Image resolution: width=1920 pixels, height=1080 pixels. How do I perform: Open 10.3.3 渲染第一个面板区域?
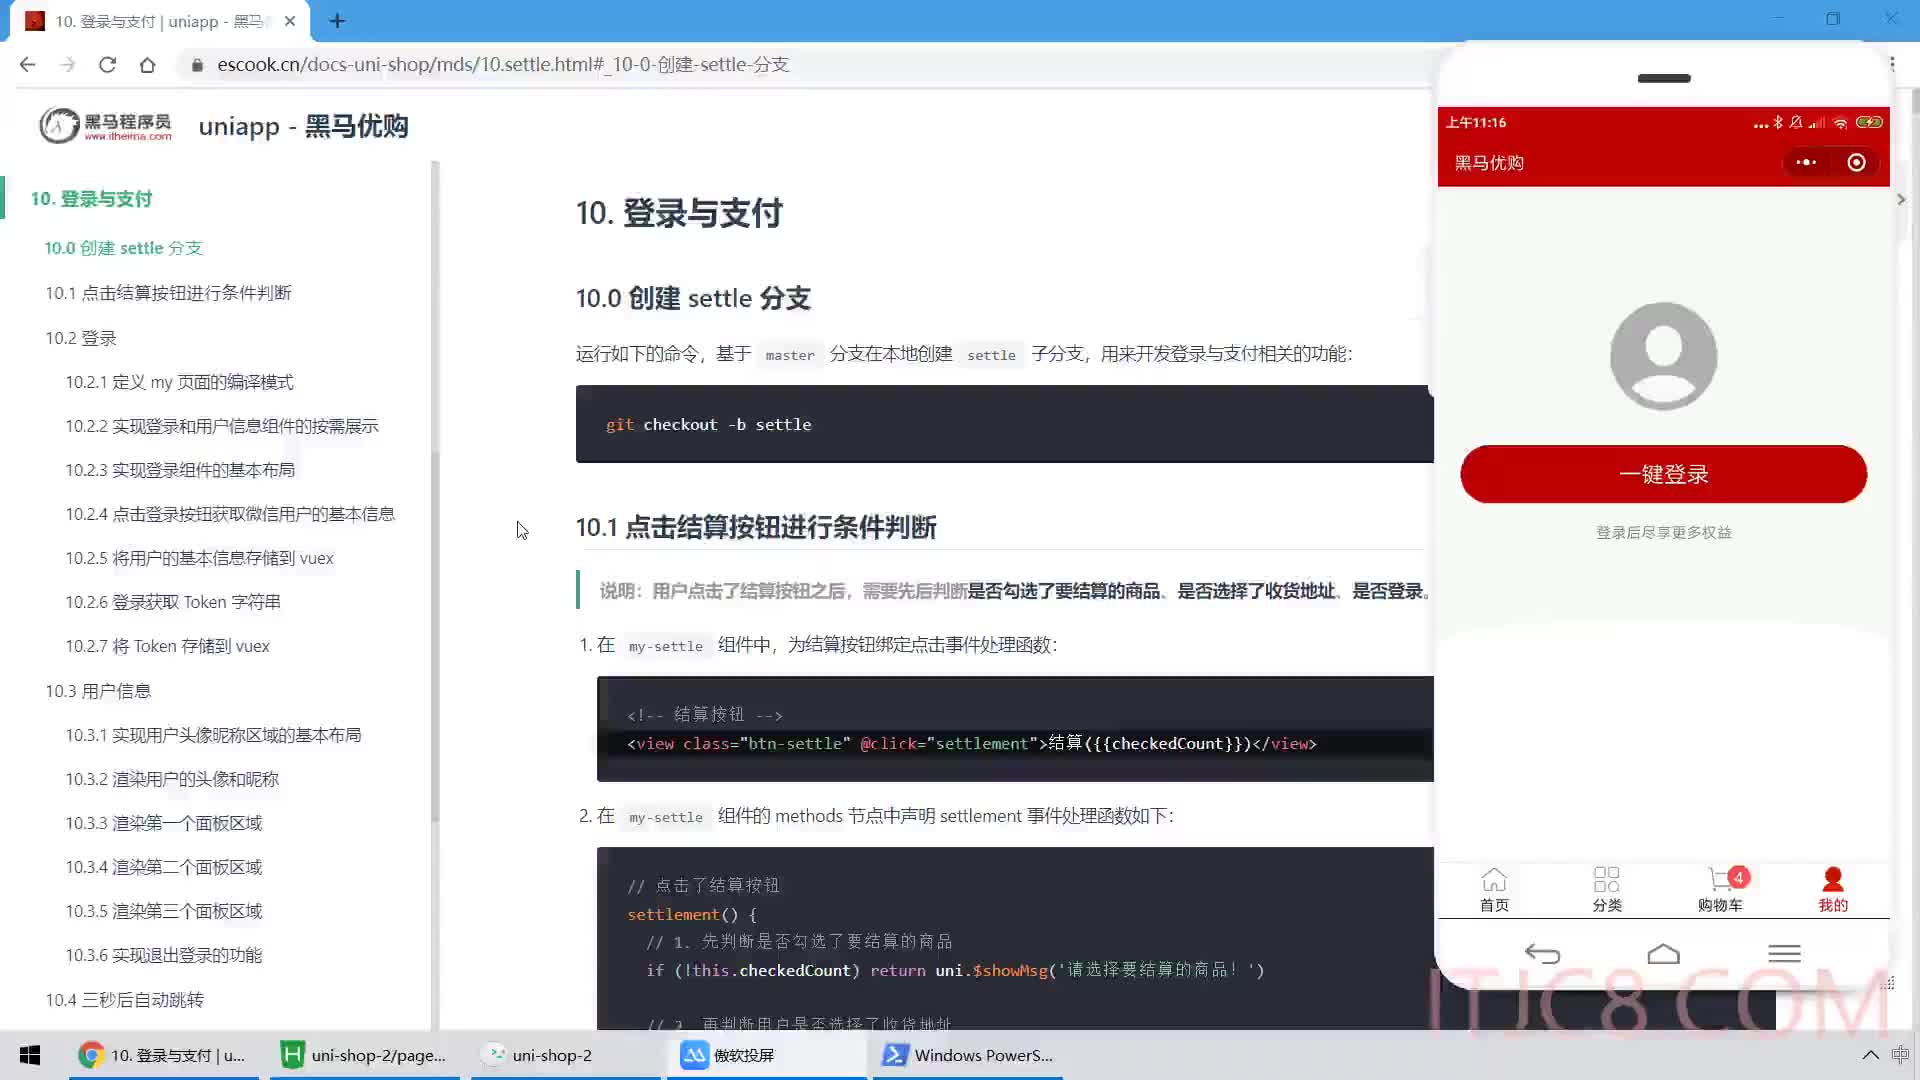(x=164, y=823)
